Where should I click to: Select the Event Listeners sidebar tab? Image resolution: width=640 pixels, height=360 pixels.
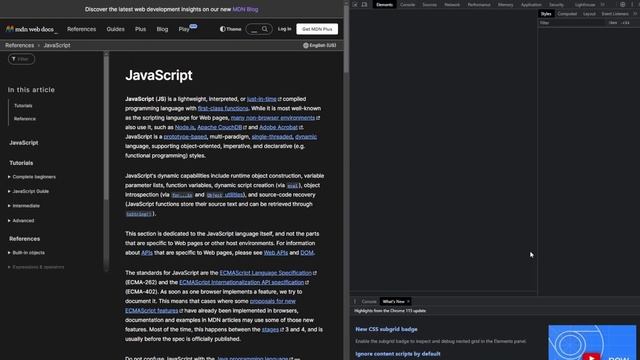615,14
